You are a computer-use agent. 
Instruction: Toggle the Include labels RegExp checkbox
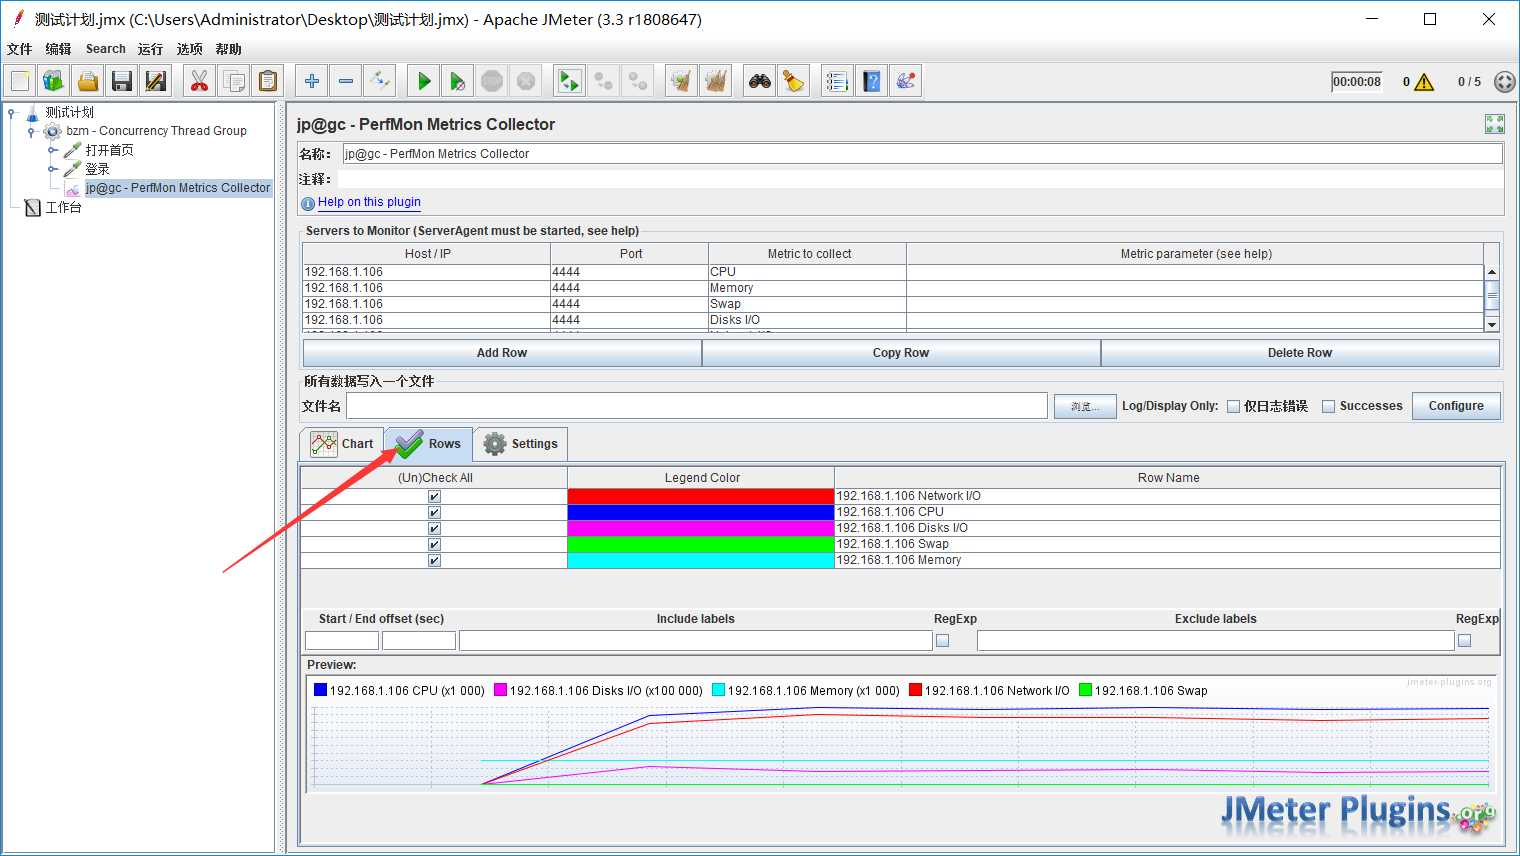(942, 641)
